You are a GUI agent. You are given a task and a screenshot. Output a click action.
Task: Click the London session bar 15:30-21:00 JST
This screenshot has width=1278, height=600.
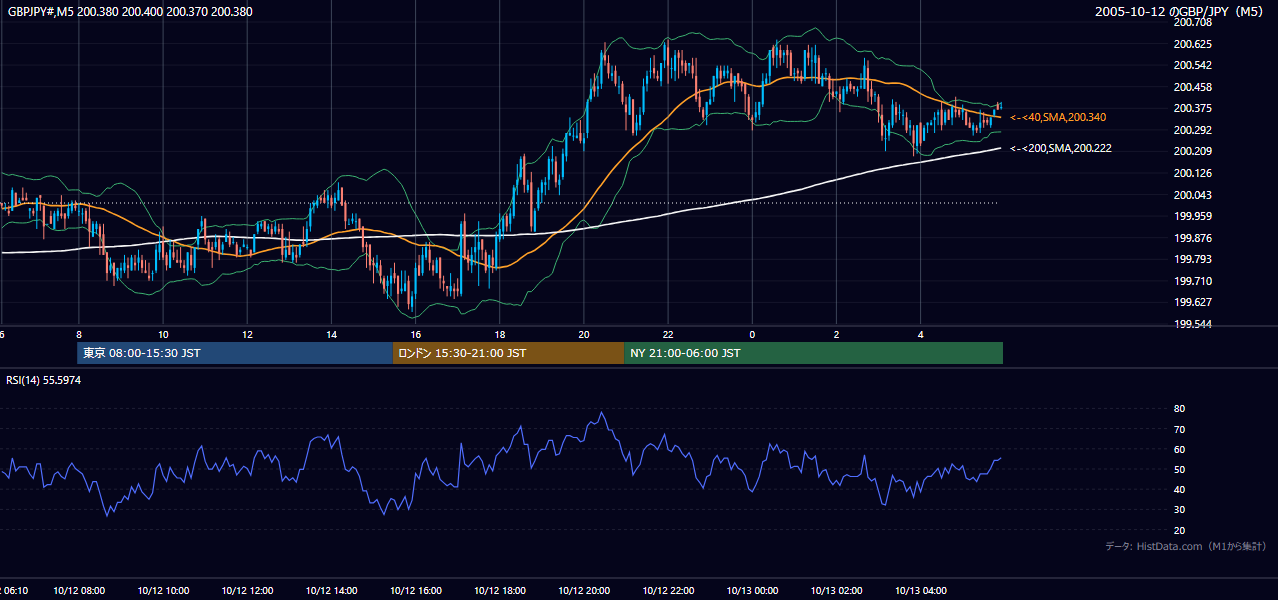tap(508, 353)
